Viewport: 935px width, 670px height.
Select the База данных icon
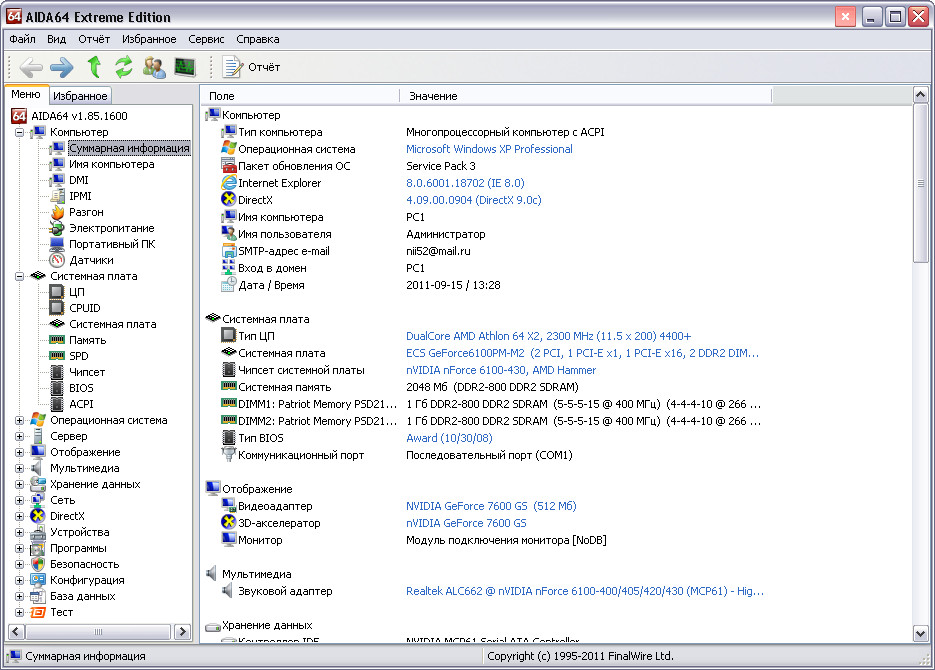point(38,597)
